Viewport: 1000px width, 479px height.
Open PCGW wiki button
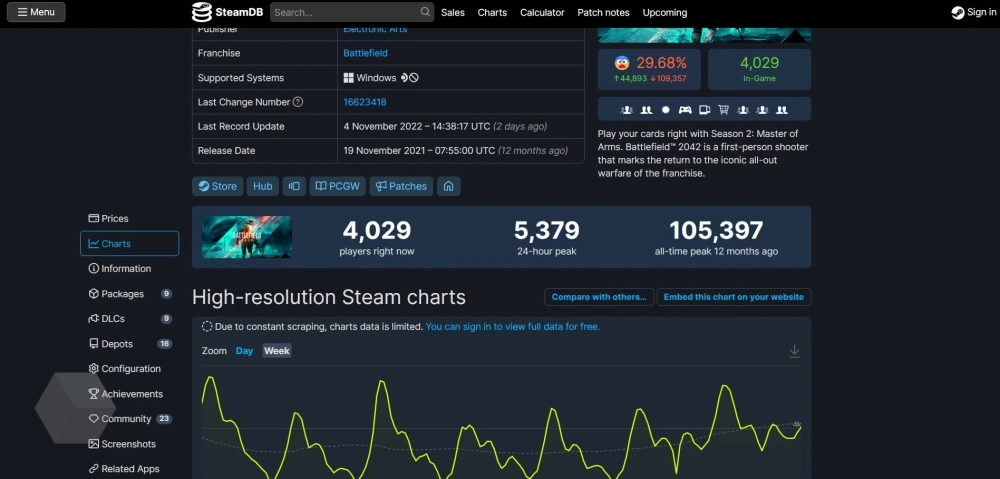337,186
